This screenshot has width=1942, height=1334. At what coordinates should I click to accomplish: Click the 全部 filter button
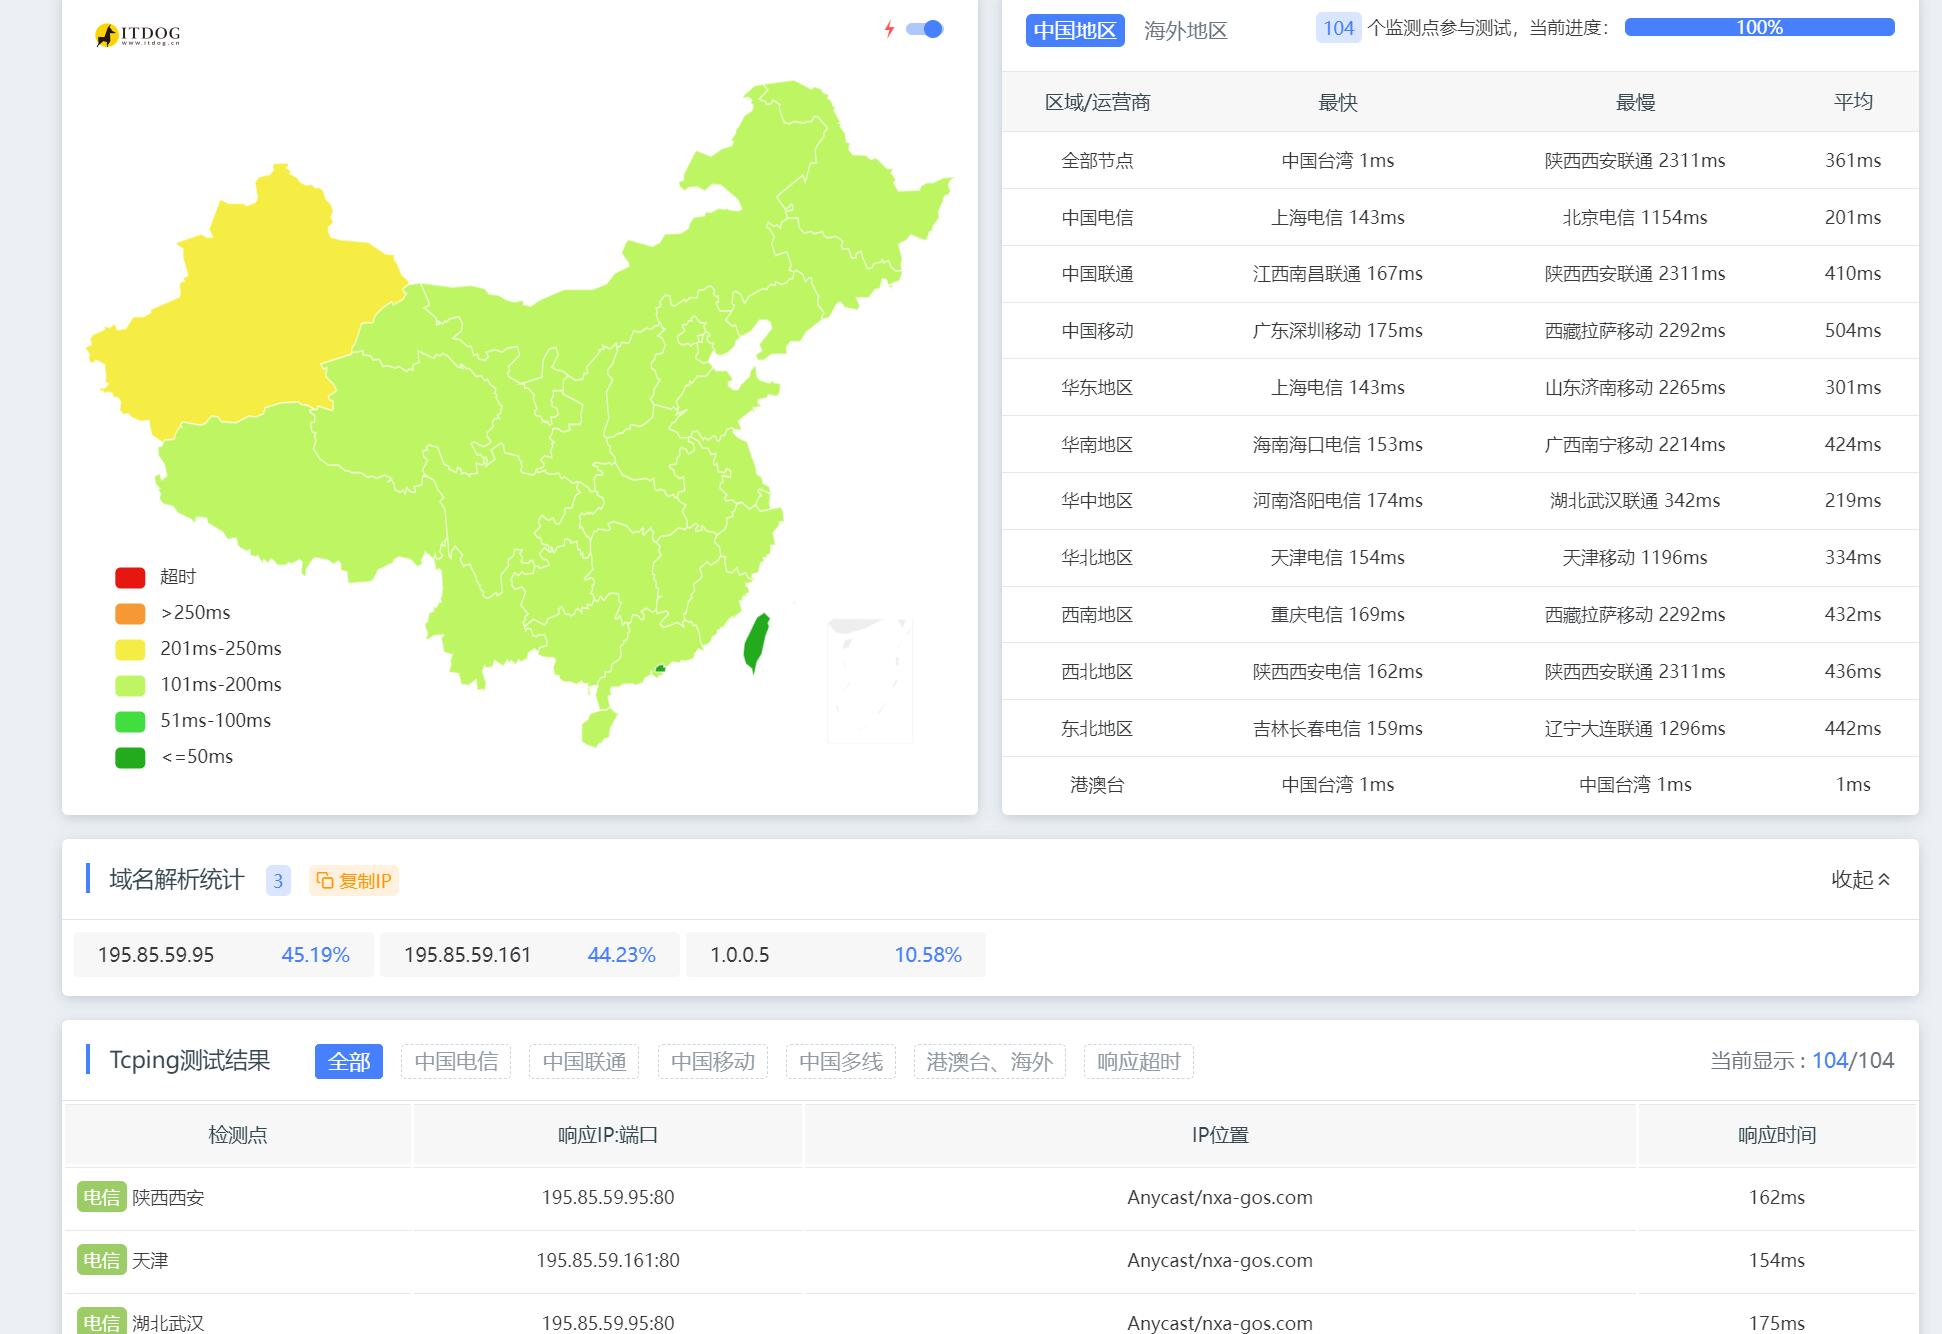(348, 1062)
